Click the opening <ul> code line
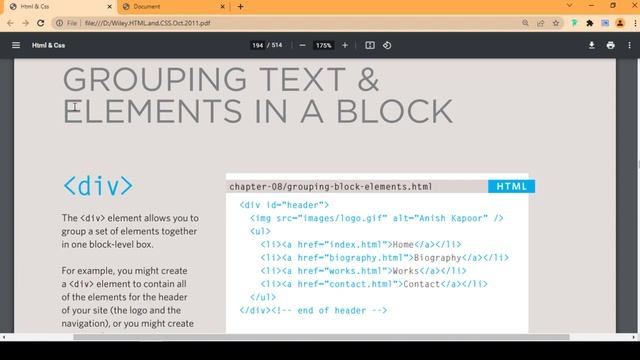The height and width of the screenshot is (360, 640). 260,231
